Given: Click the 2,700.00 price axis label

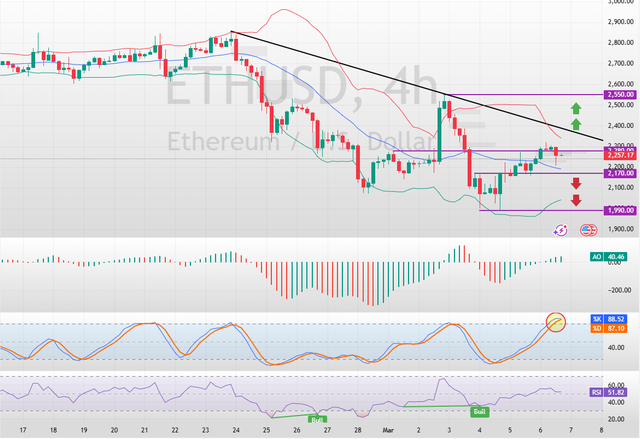Looking at the screenshot, I should [x=620, y=63].
